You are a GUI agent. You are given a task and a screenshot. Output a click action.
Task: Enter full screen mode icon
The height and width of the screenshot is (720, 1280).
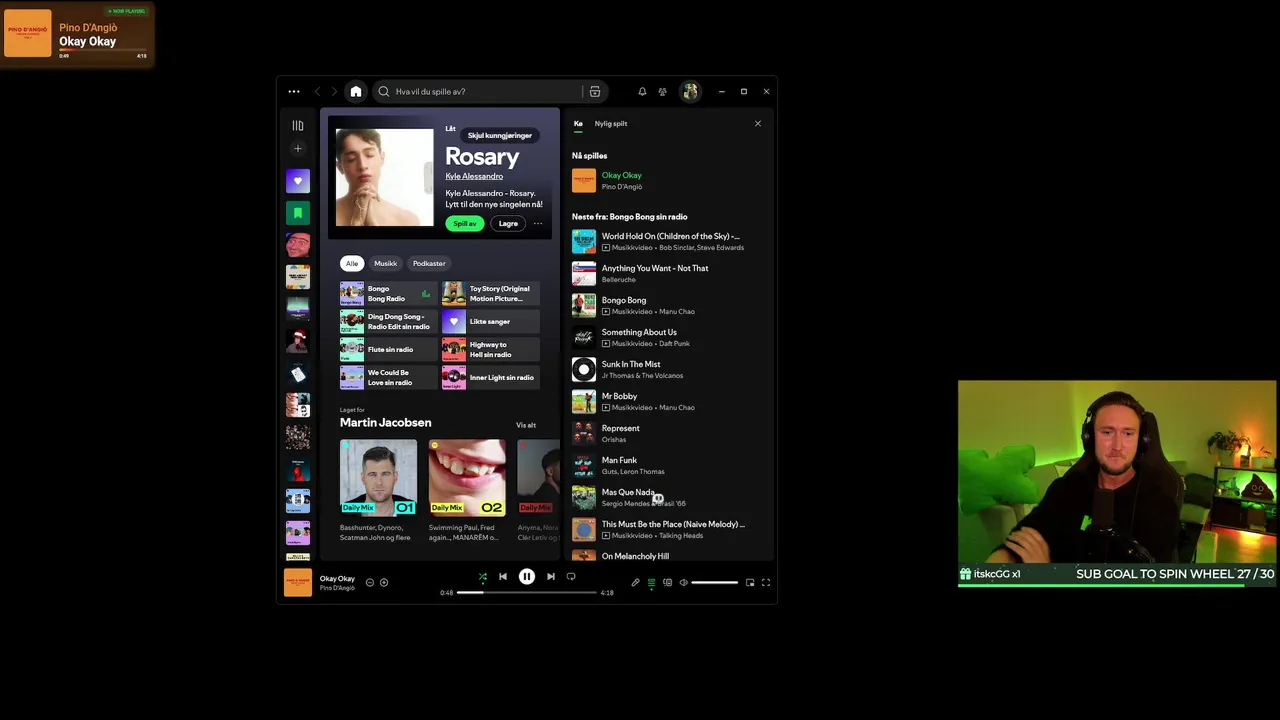pos(766,582)
